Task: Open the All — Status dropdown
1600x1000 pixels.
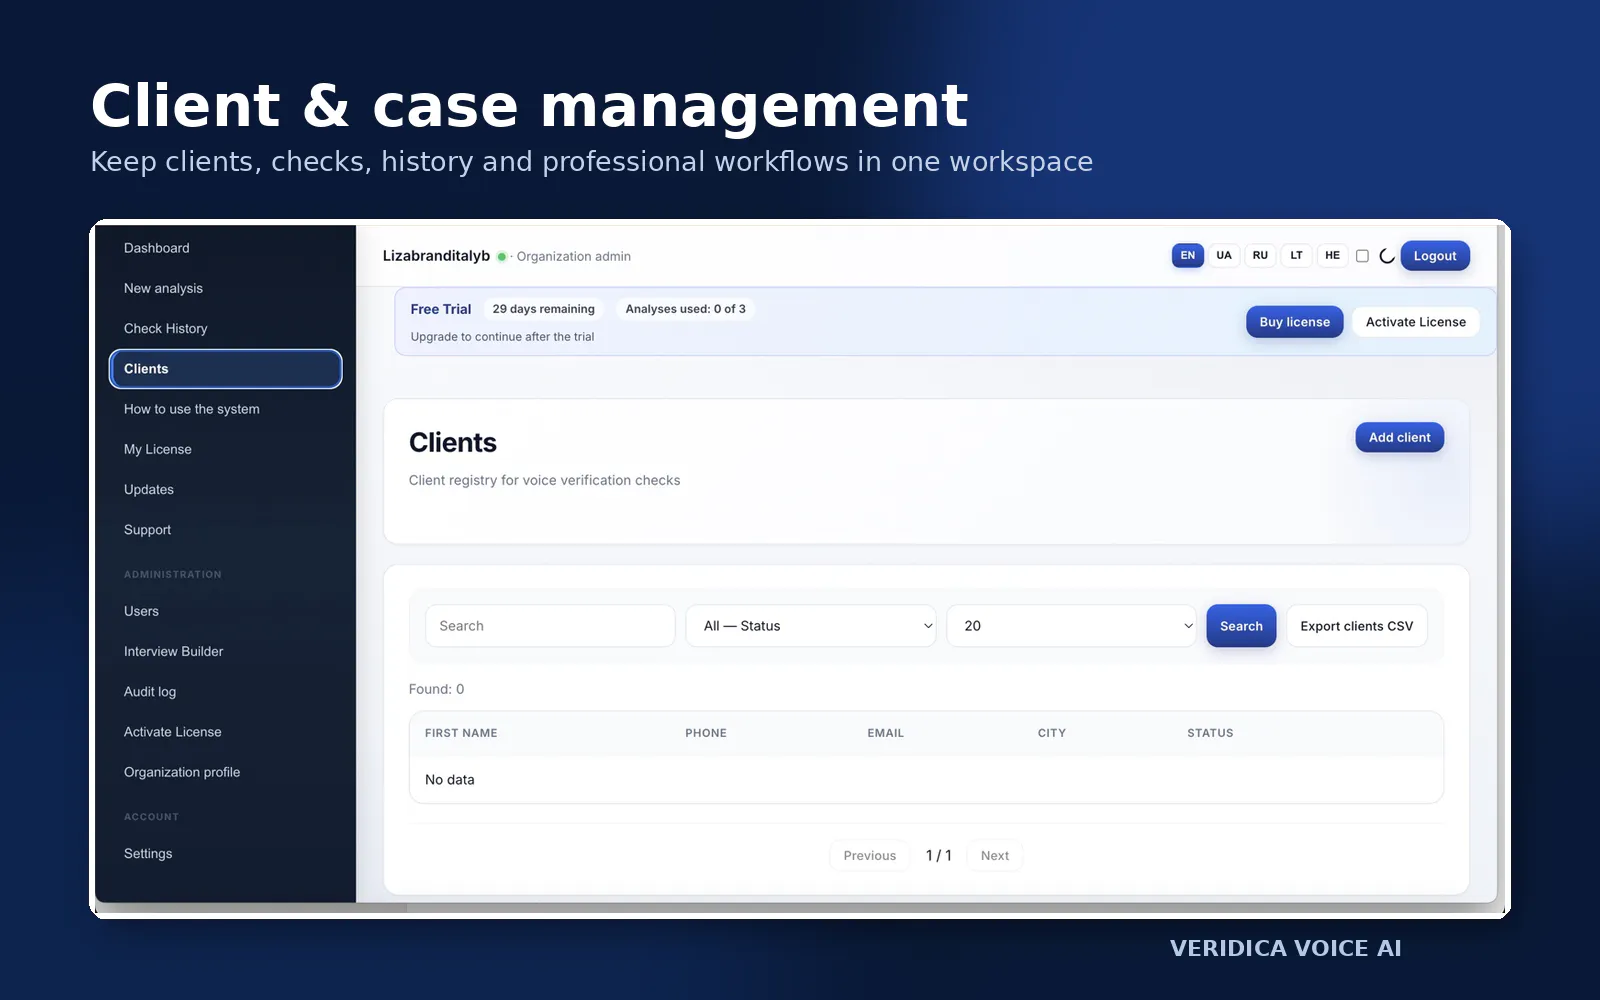Action: point(810,626)
